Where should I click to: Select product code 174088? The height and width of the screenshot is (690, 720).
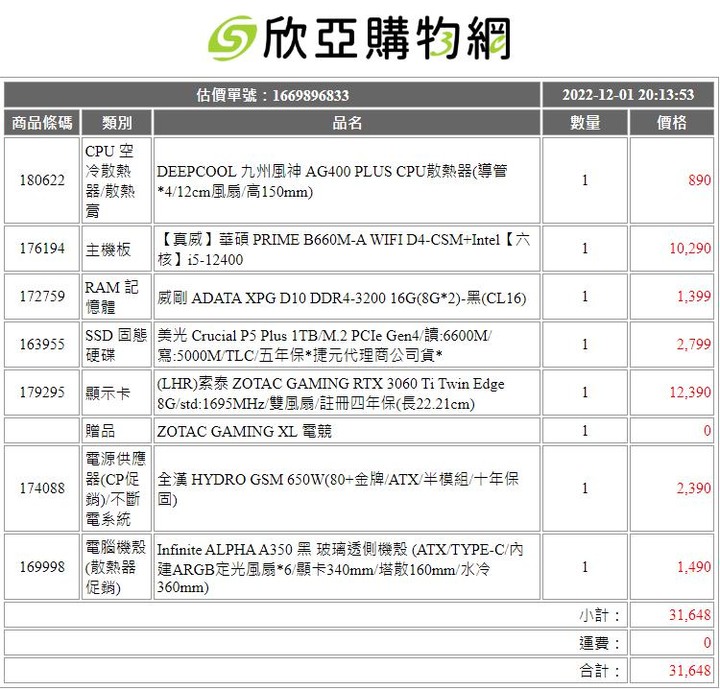coord(42,488)
